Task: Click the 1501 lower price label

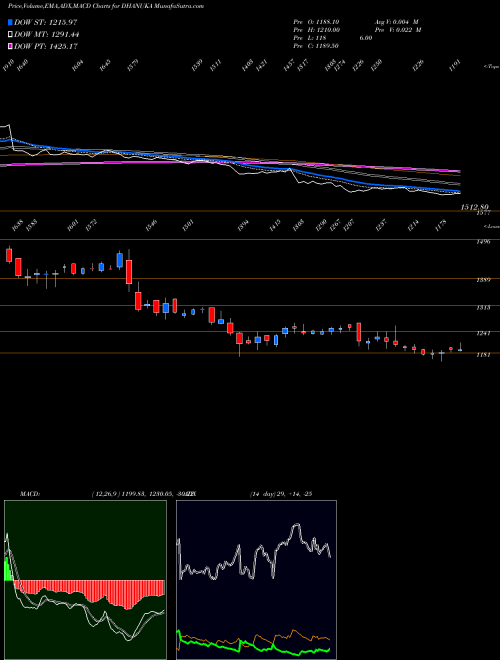Action: coord(188,225)
